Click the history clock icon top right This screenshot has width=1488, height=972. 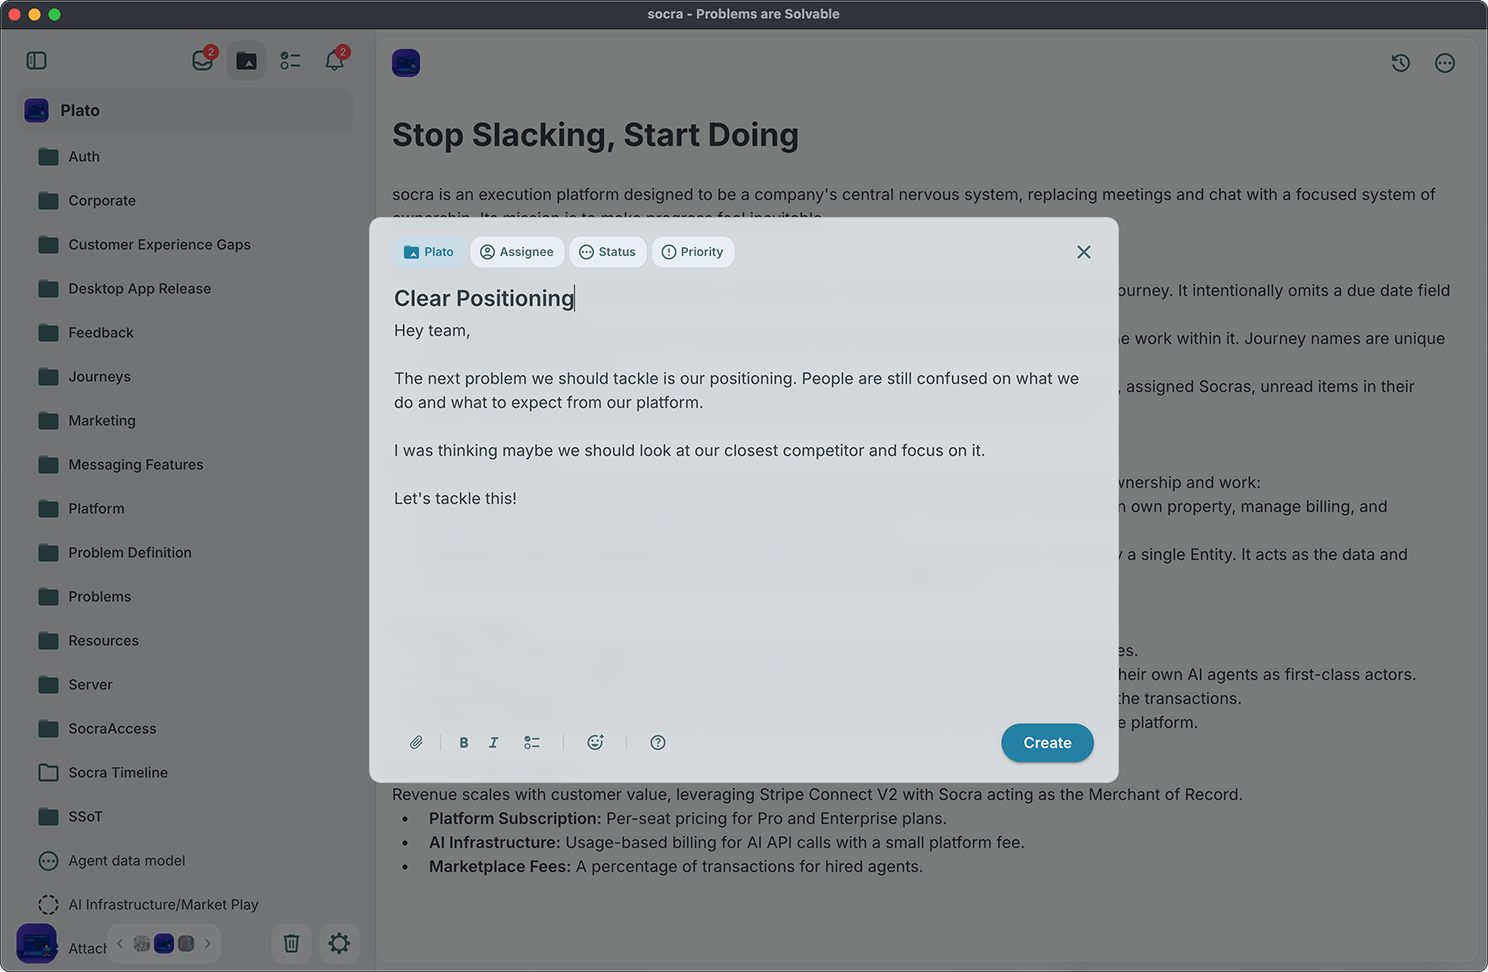coord(1400,62)
